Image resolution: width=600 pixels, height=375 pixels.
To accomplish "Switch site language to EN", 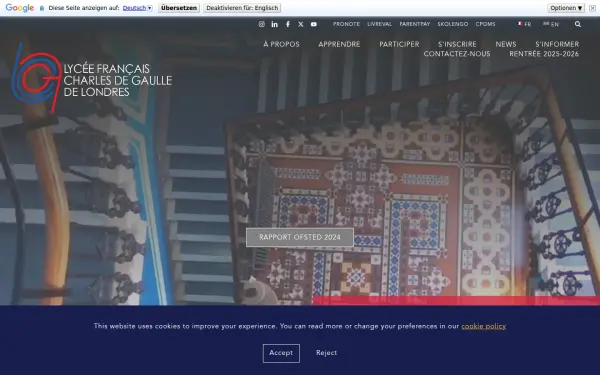I will point(551,24).
